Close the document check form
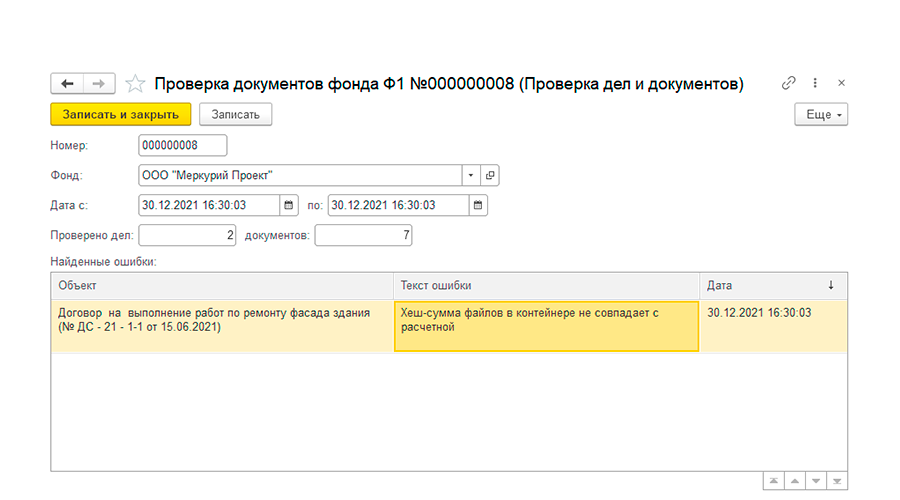Screen dimensions: 900x500 [841, 83]
